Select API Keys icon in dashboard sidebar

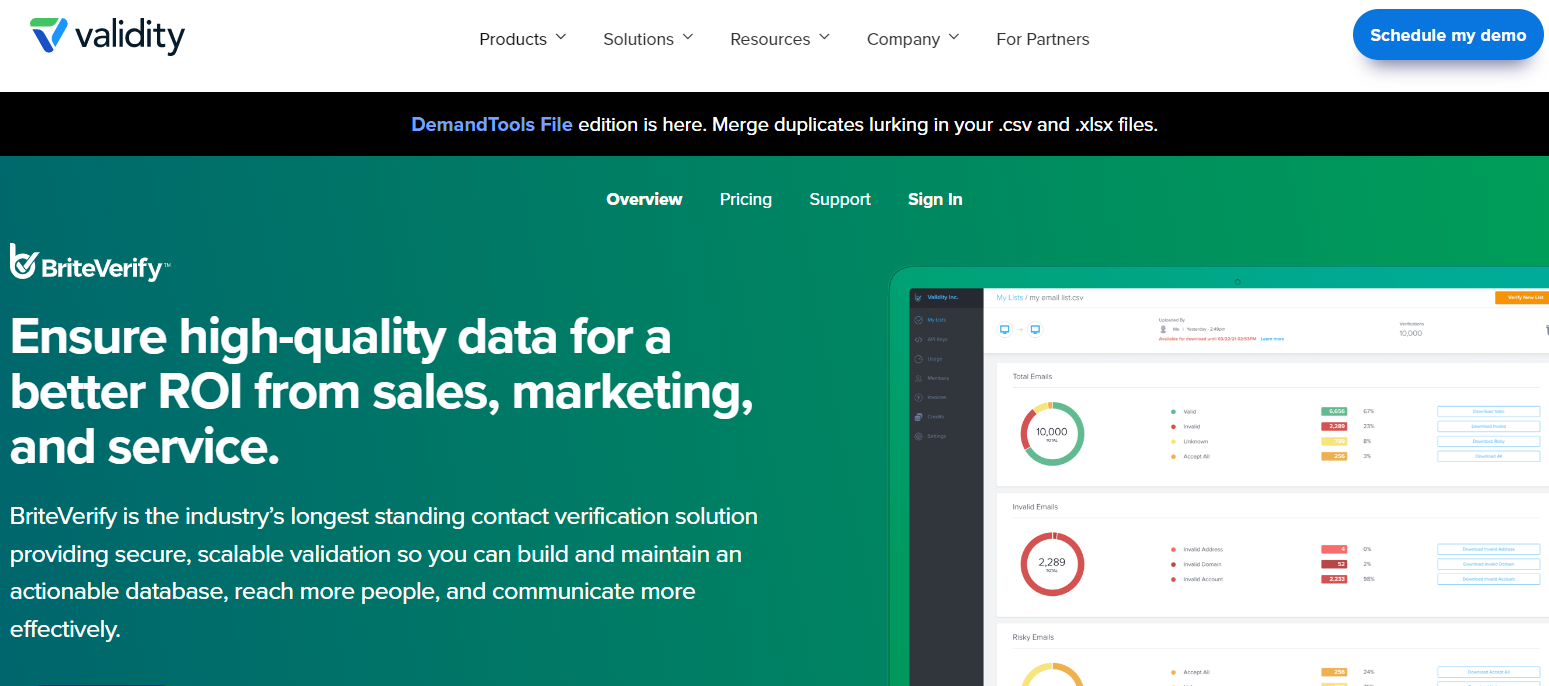(918, 339)
